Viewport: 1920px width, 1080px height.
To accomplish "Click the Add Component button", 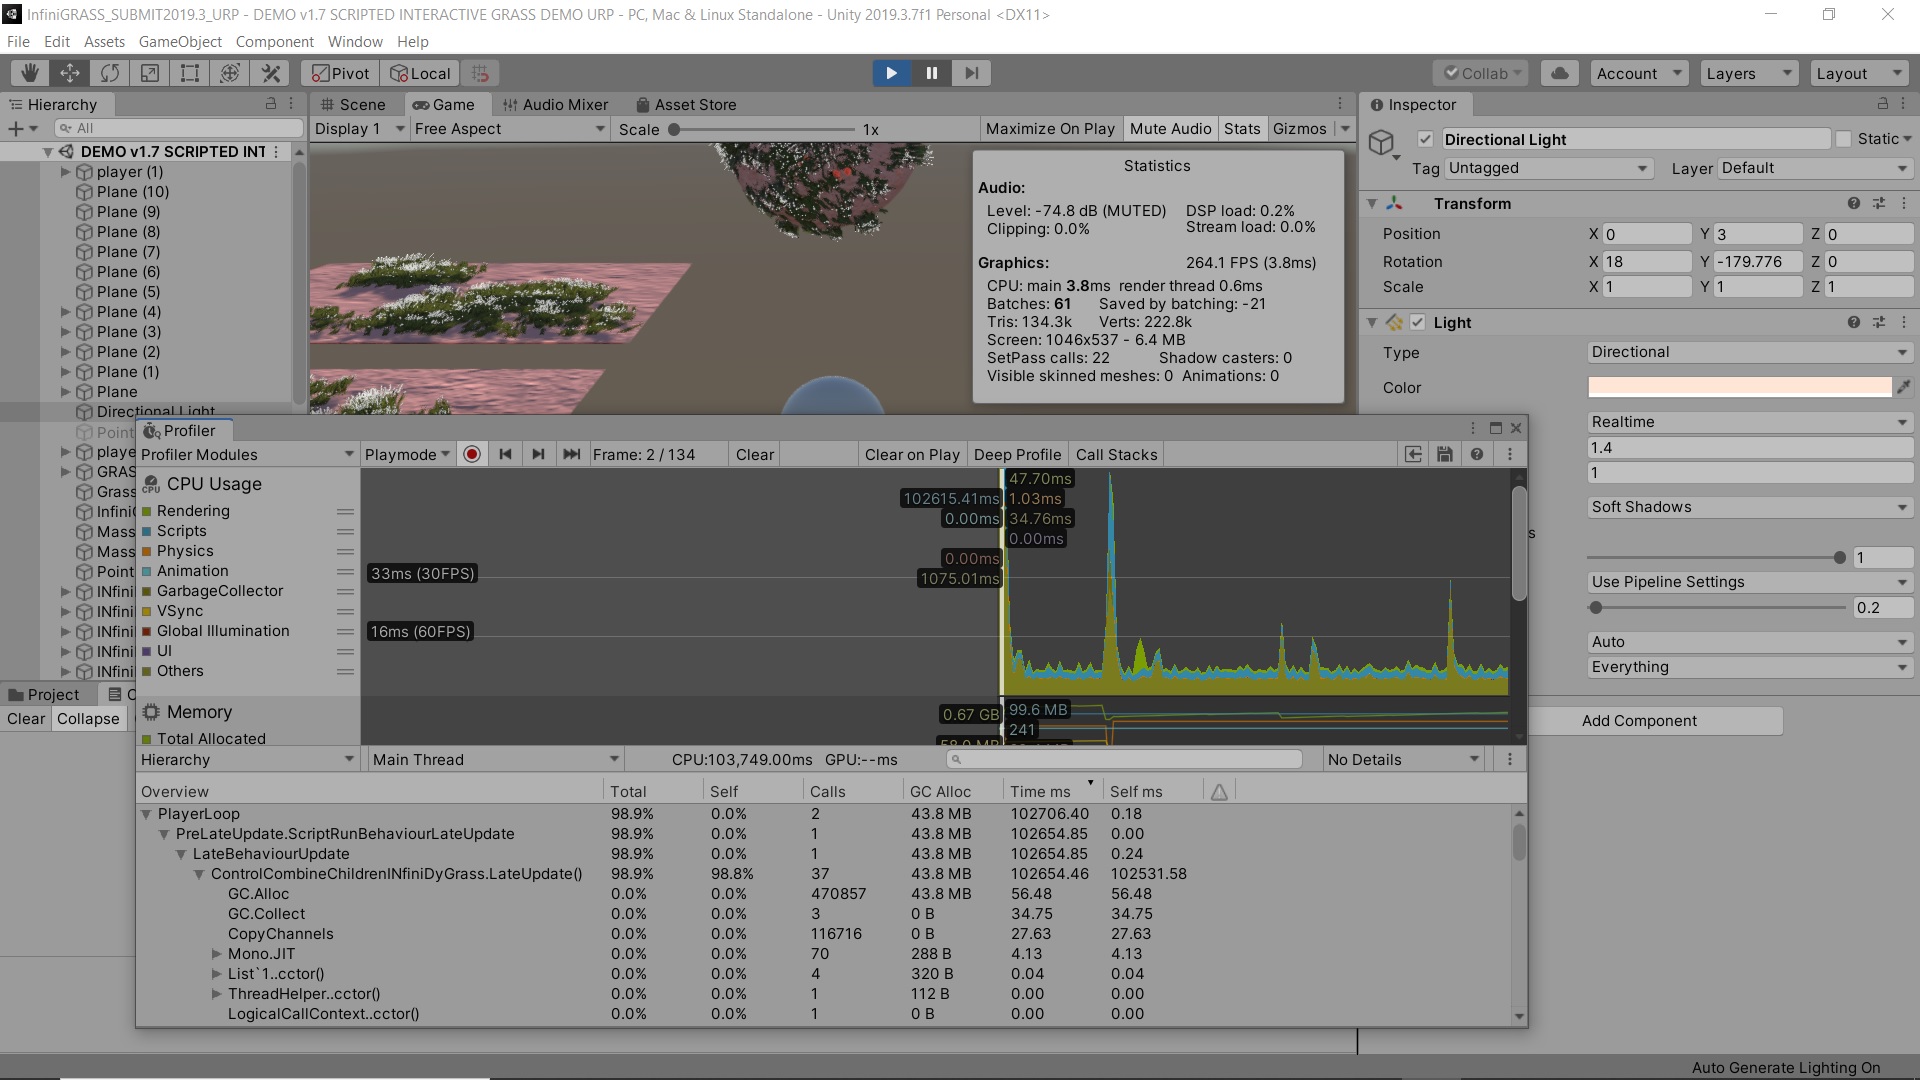I will point(1639,721).
